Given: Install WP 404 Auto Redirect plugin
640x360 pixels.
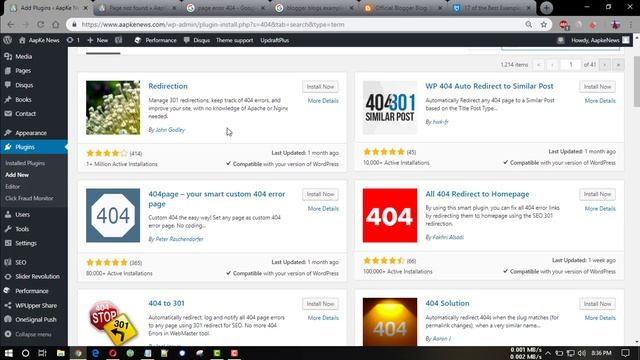Looking at the screenshot, I should pyautogui.click(x=597, y=87).
